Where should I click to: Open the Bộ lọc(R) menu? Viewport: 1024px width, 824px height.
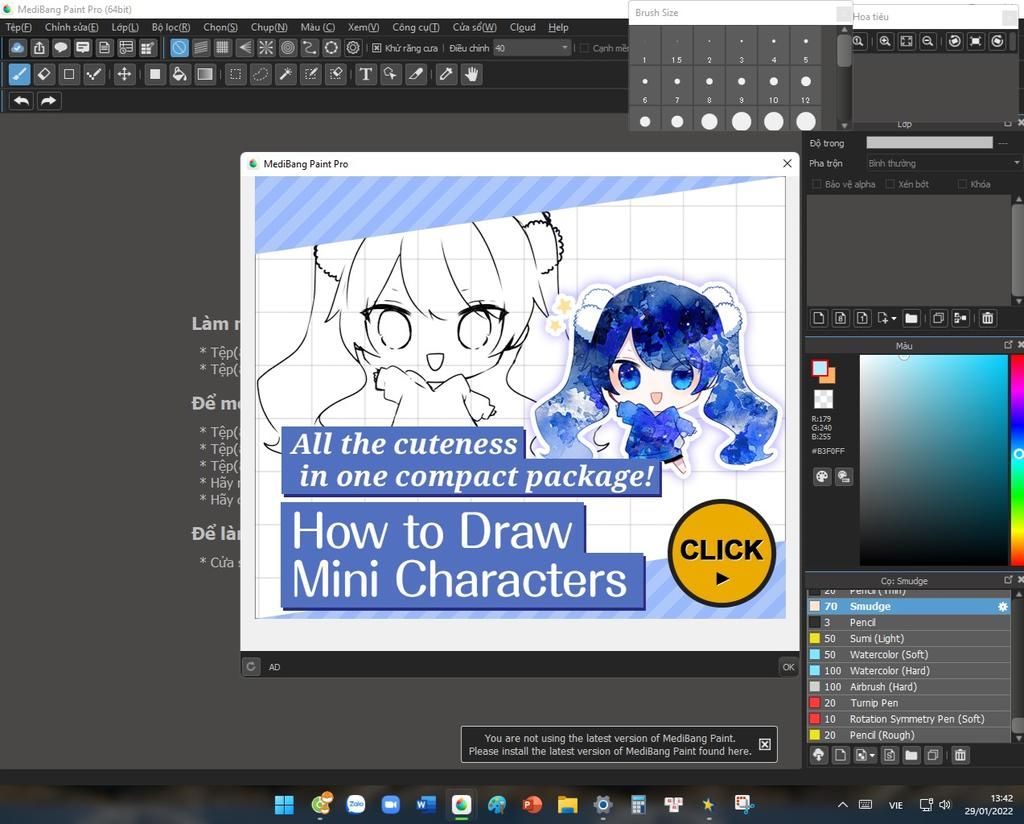click(171, 27)
